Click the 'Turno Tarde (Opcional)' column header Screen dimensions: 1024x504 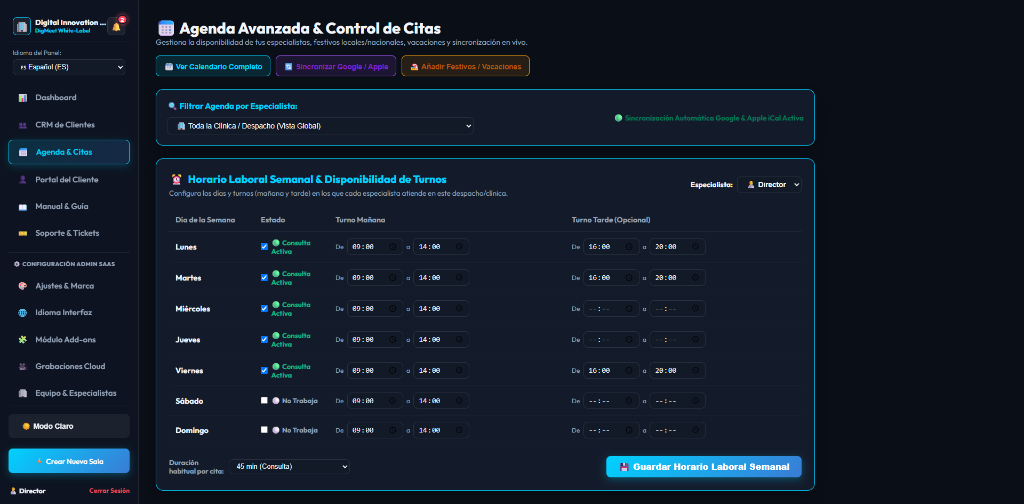pos(611,220)
